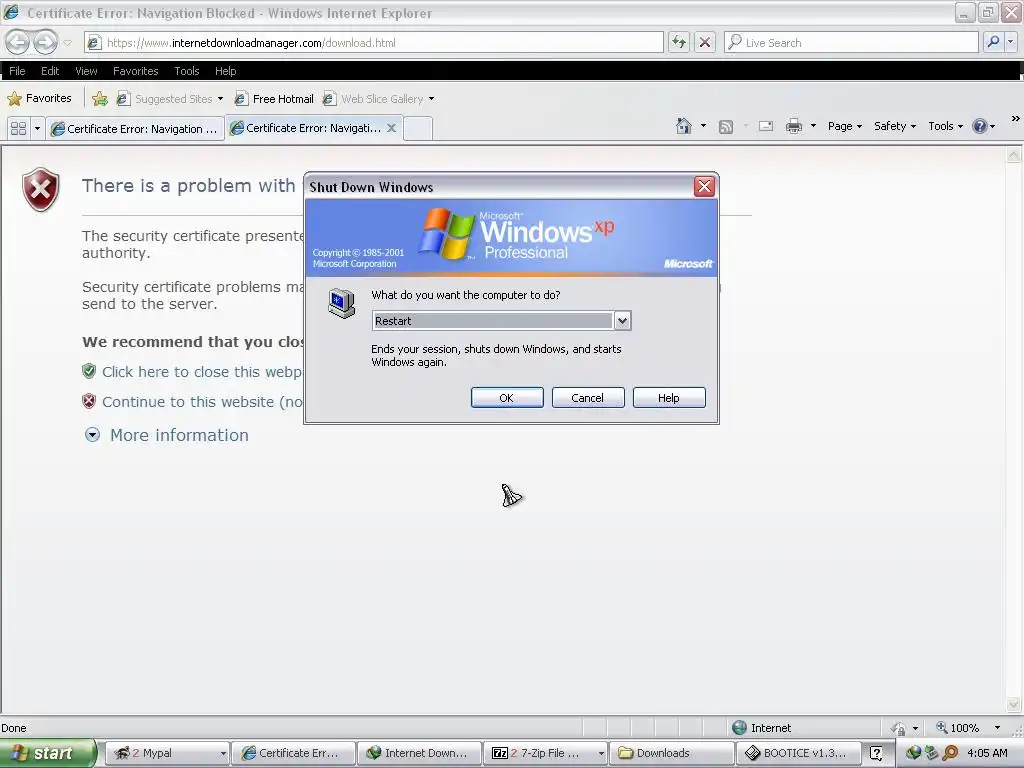Click the page icon in address bar
The width and height of the screenshot is (1024, 768).
point(94,43)
